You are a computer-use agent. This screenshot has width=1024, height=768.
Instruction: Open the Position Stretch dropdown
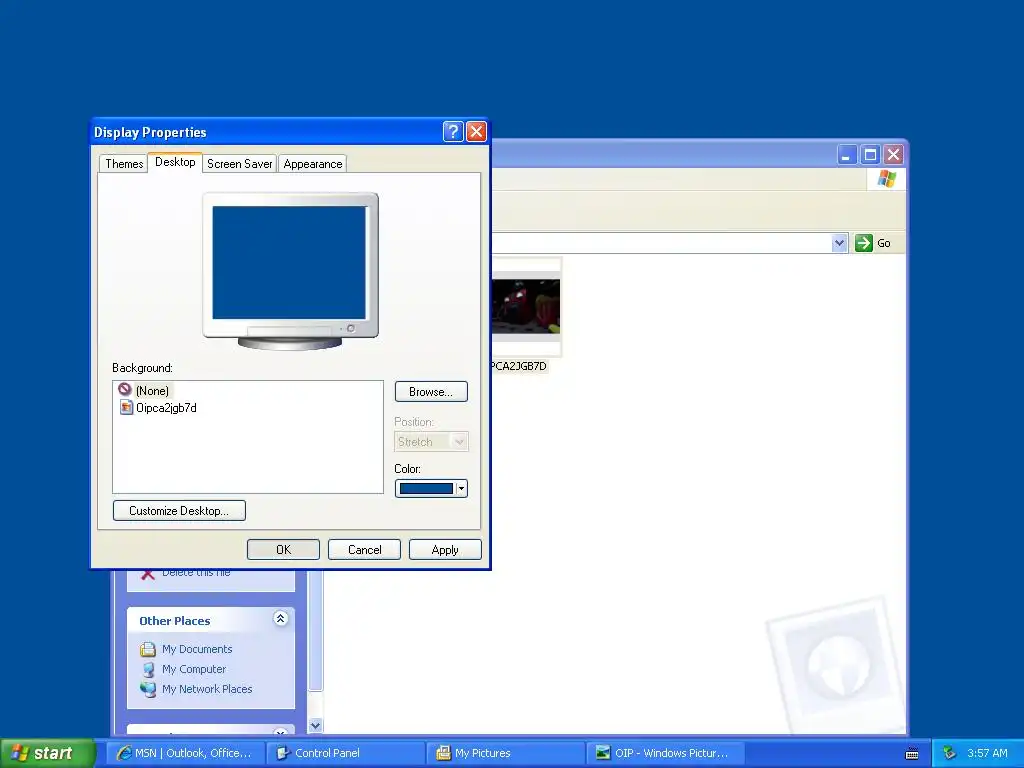[431, 442]
